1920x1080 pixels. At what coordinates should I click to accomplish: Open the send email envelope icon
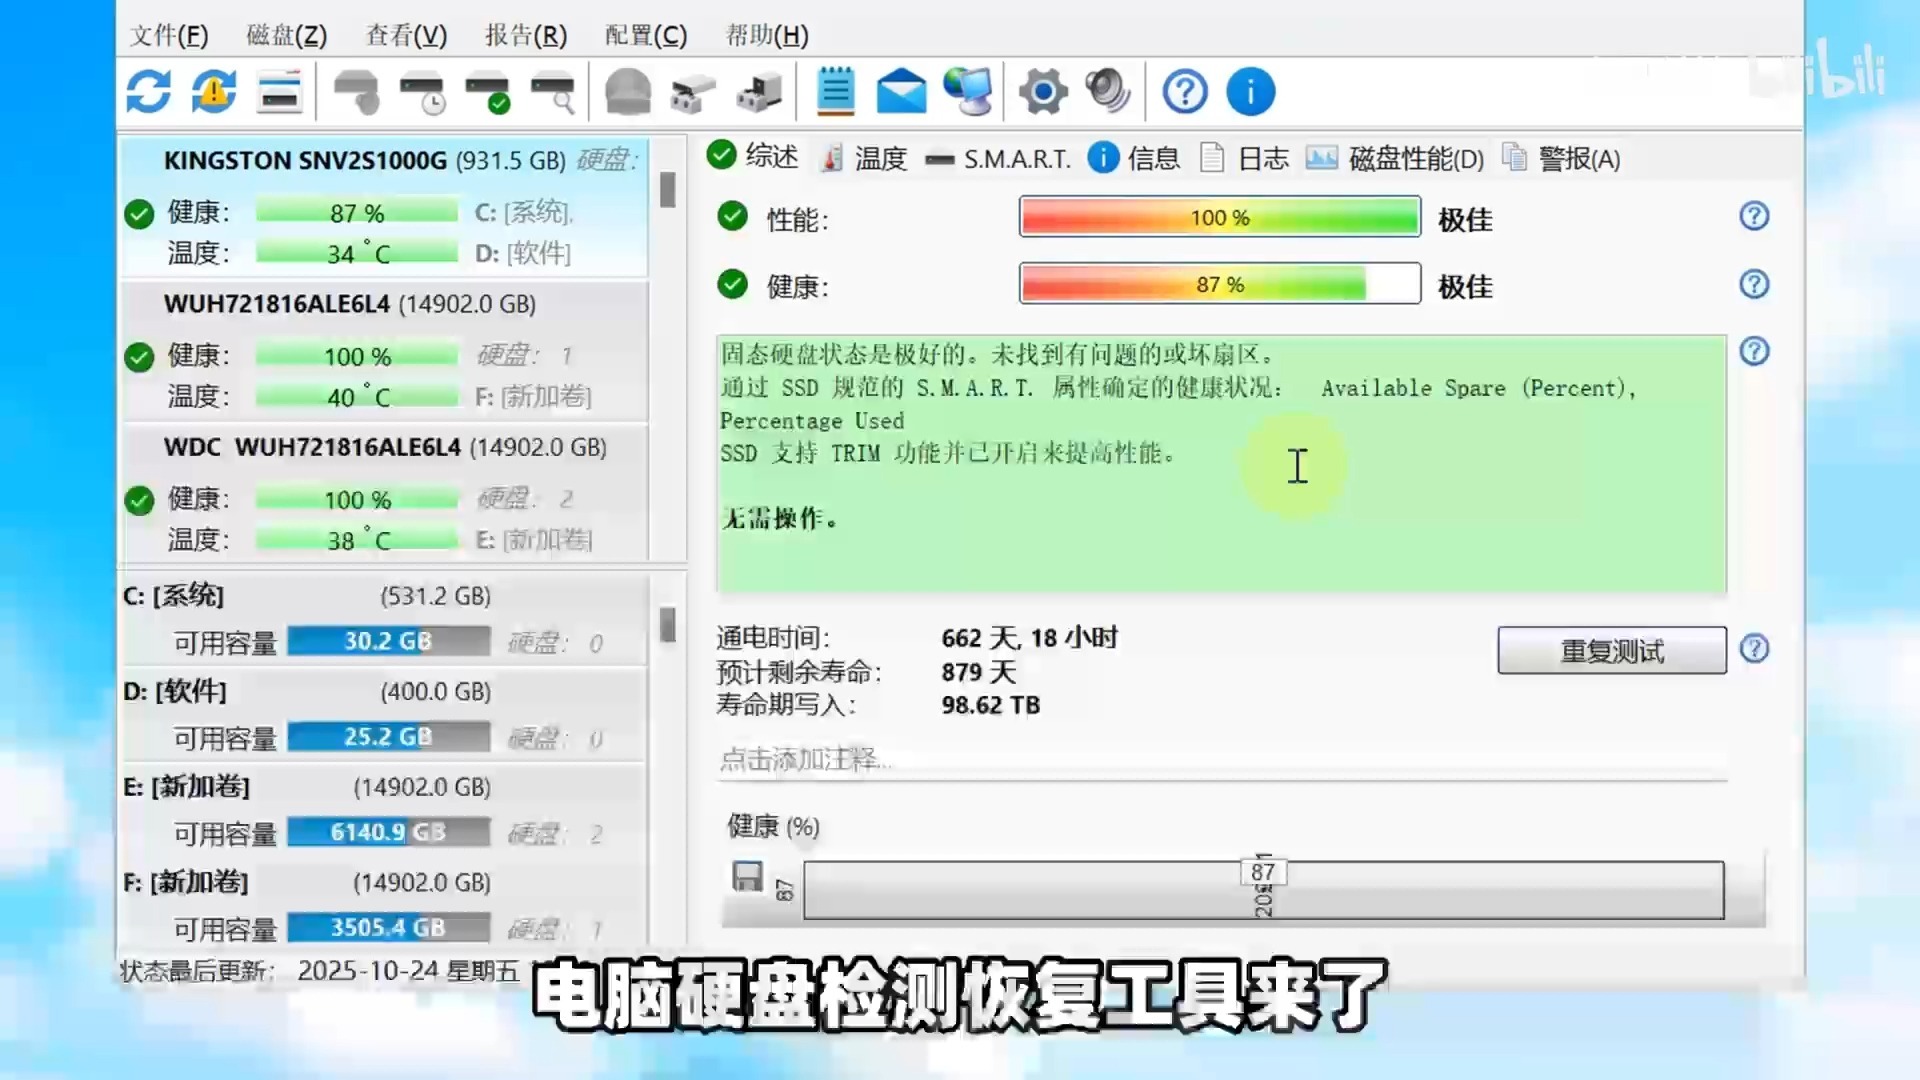pyautogui.click(x=901, y=92)
